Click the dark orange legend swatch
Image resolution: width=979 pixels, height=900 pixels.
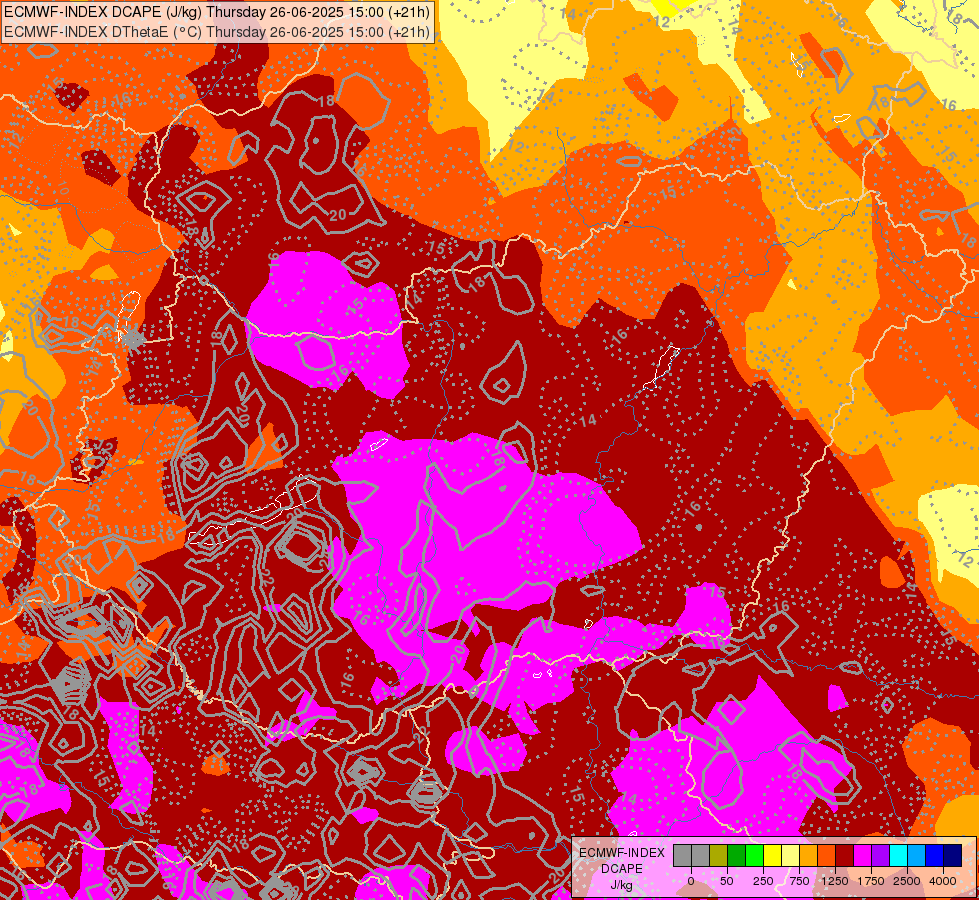pyautogui.click(x=827, y=855)
